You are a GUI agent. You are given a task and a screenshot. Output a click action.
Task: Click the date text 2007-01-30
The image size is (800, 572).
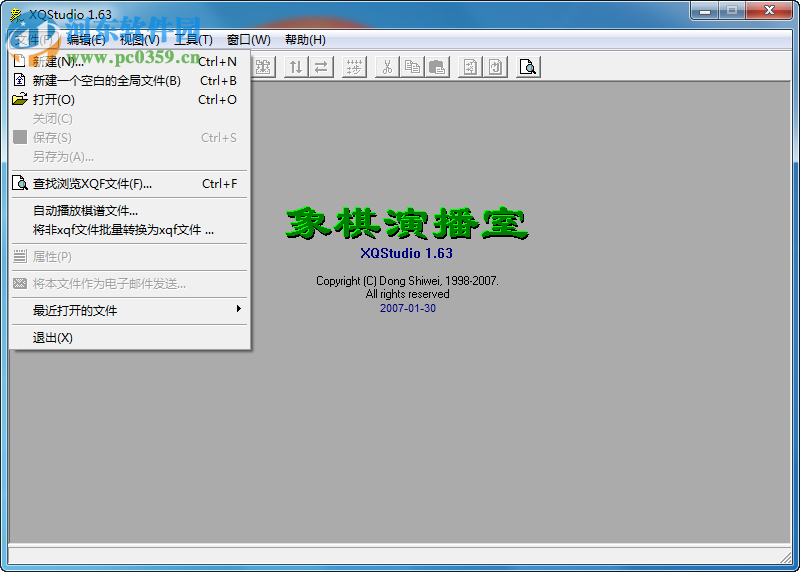pyautogui.click(x=408, y=308)
